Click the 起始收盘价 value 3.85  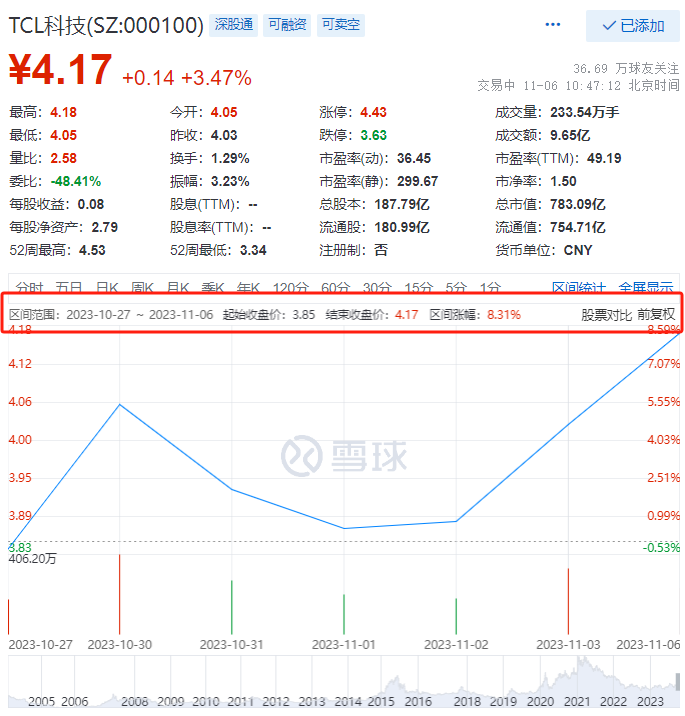(x=304, y=315)
